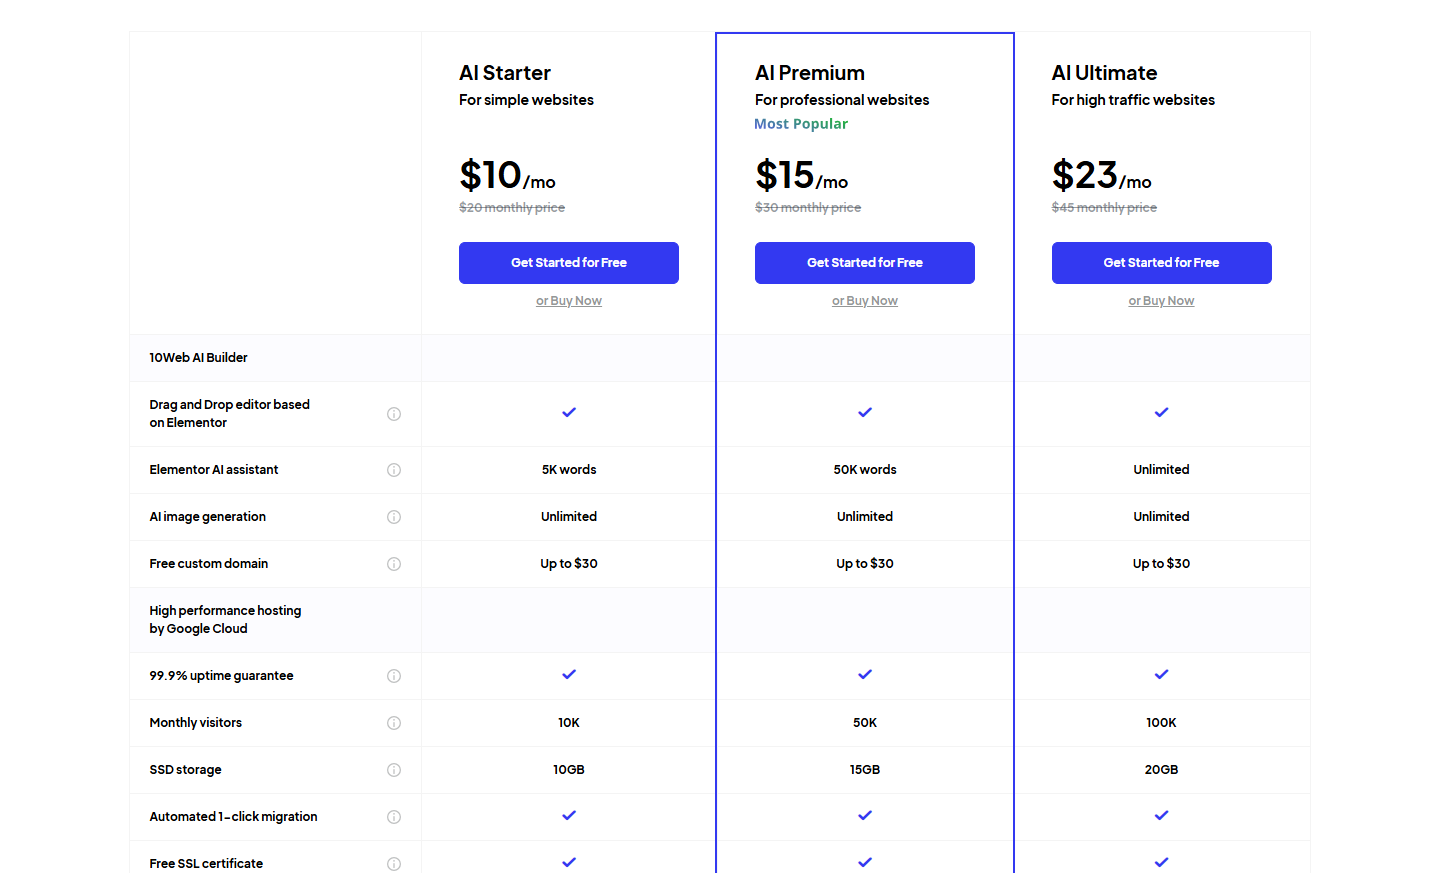Follow the or Buy Now link for AI Starter
This screenshot has width=1450, height=873.
[x=569, y=301]
